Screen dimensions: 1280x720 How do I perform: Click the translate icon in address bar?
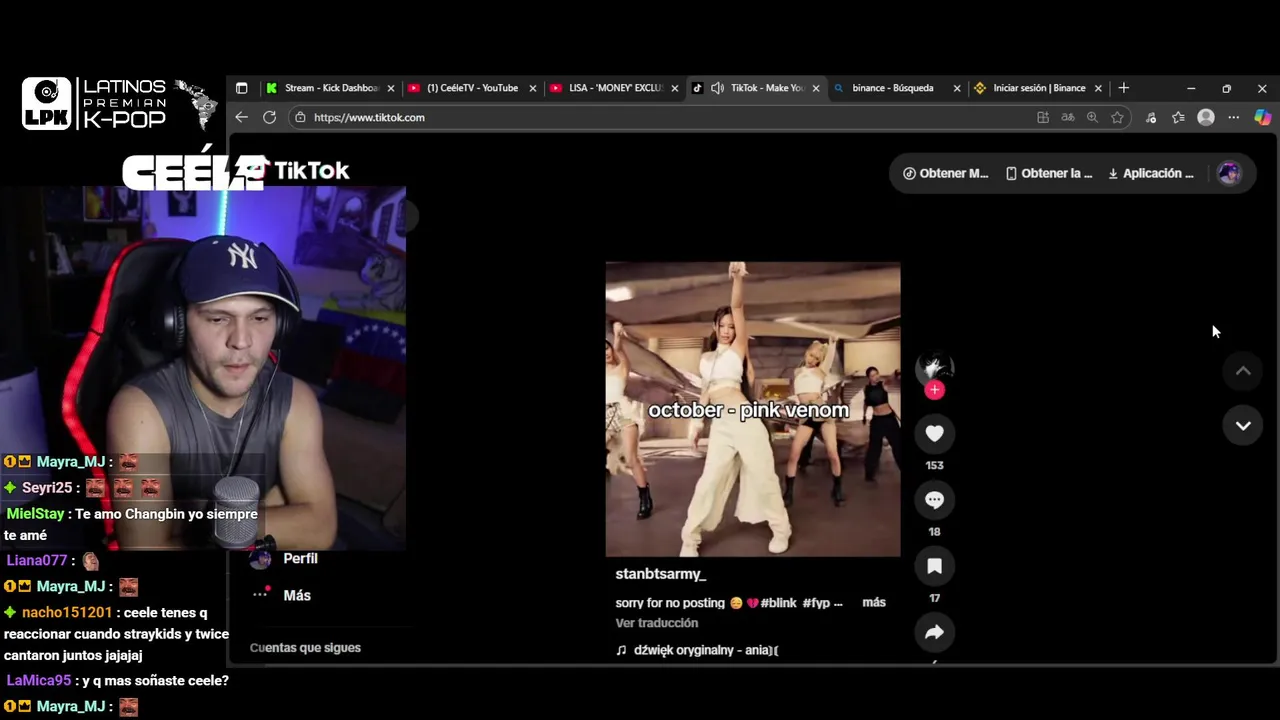click(x=1067, y=117)
